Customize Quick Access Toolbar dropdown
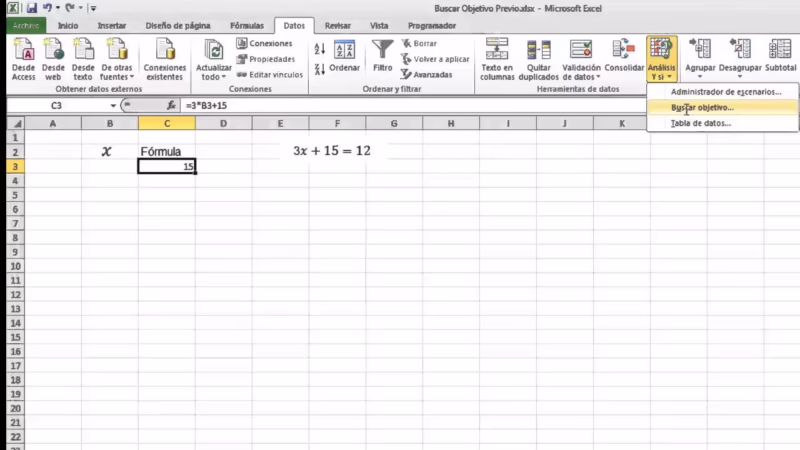This screenshot has width=800, height=450. pyautogui.click(x=93, y=8)
